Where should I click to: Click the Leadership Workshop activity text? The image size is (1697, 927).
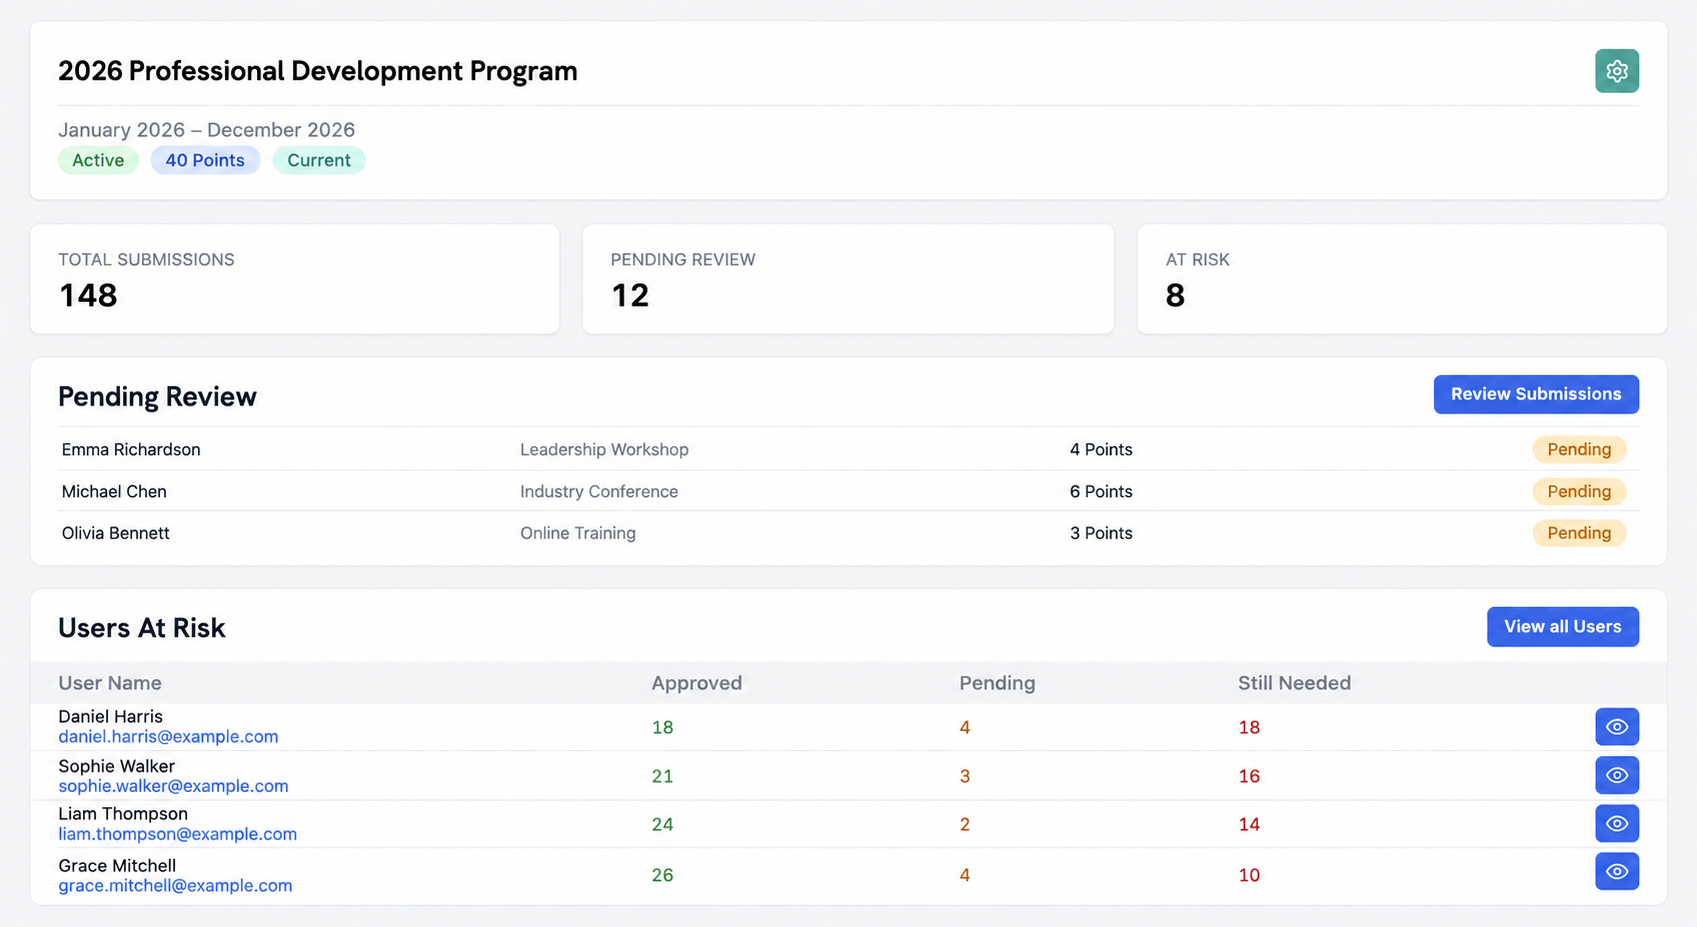coord(604,450)
